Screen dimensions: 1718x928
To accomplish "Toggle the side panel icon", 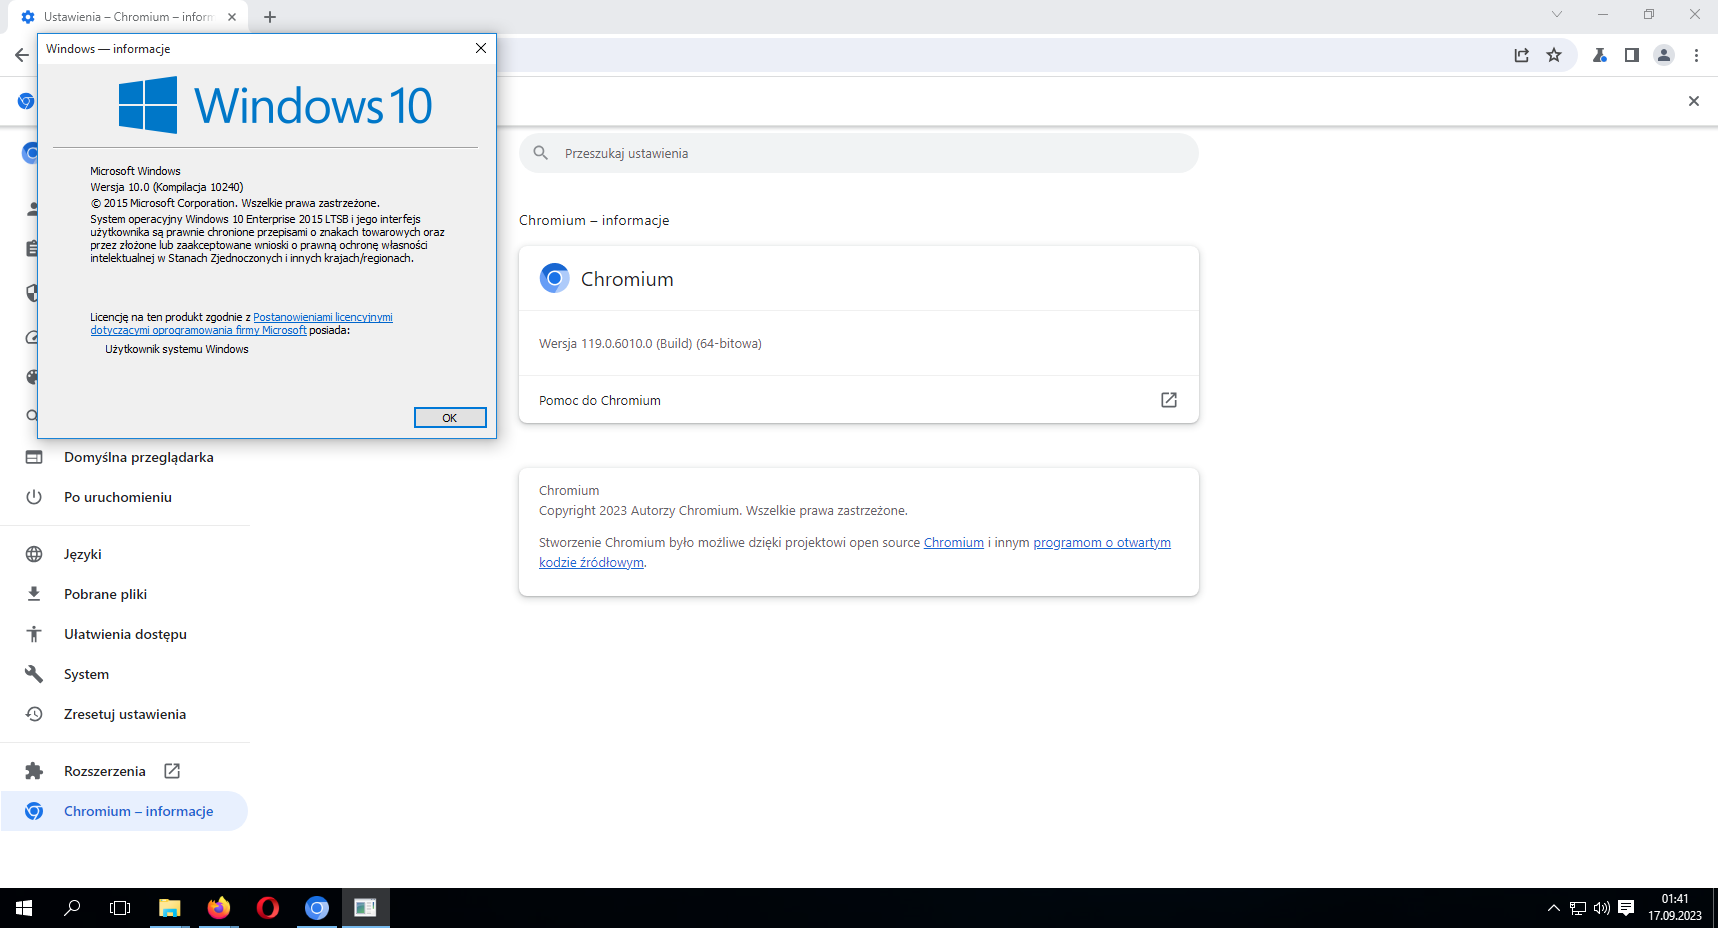I will click(x=1632, y=55).
